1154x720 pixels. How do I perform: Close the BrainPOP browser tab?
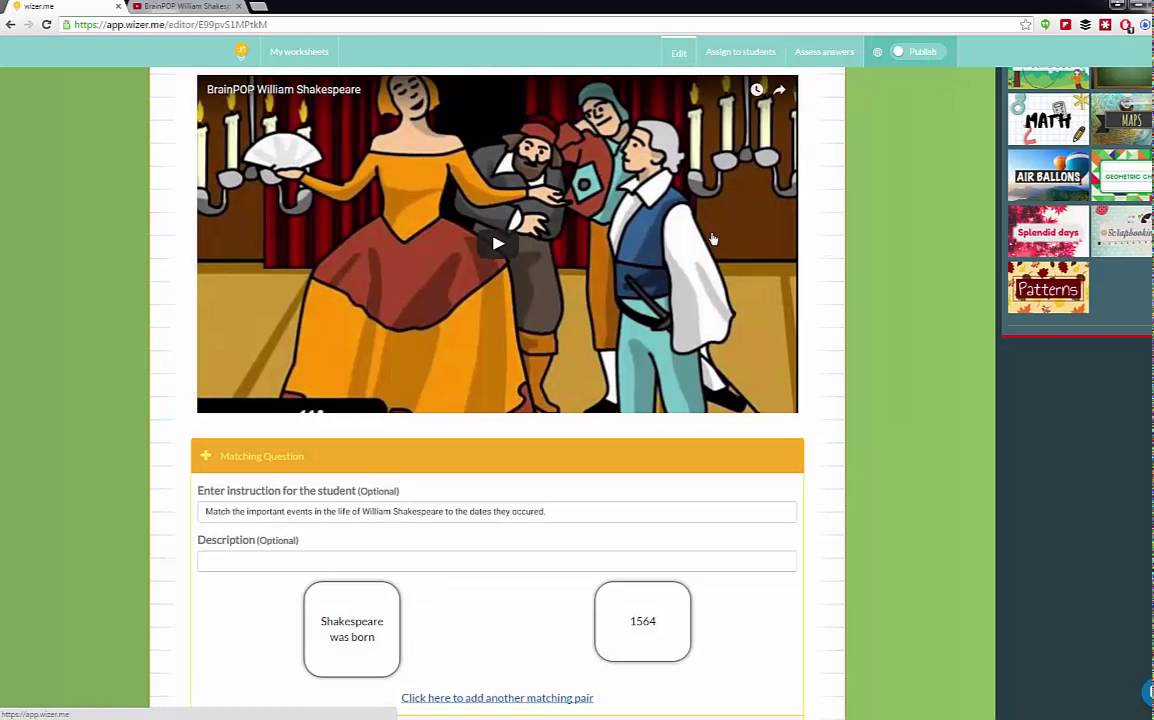tap(238, 6)
